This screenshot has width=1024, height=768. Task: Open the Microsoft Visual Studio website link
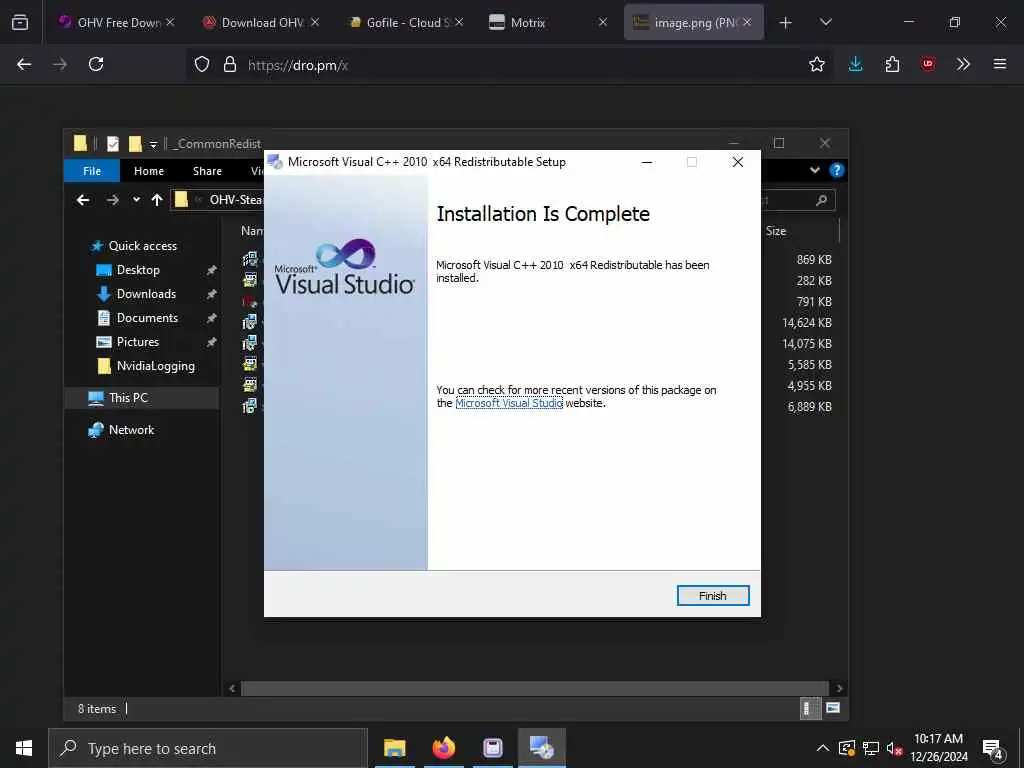point(509,404)
